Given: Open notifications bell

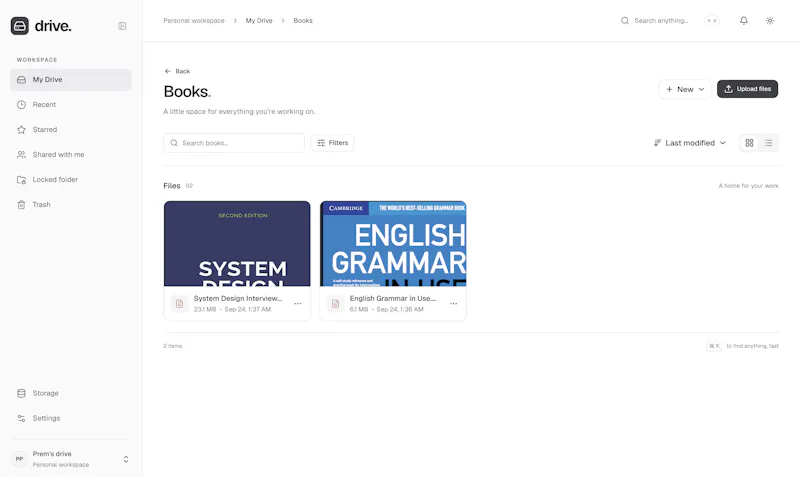Looking at the screenshot, I should point(744,21).
